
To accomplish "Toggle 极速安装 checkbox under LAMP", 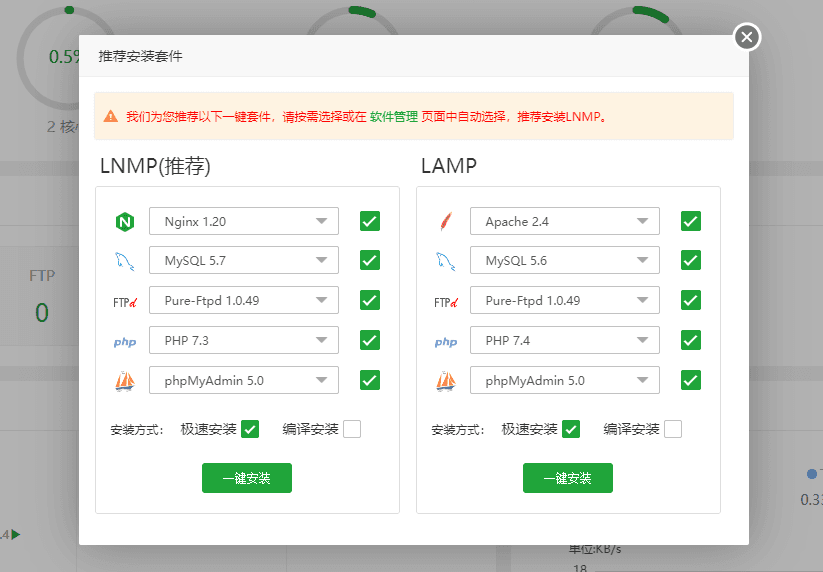I will (x=571, y=429).
